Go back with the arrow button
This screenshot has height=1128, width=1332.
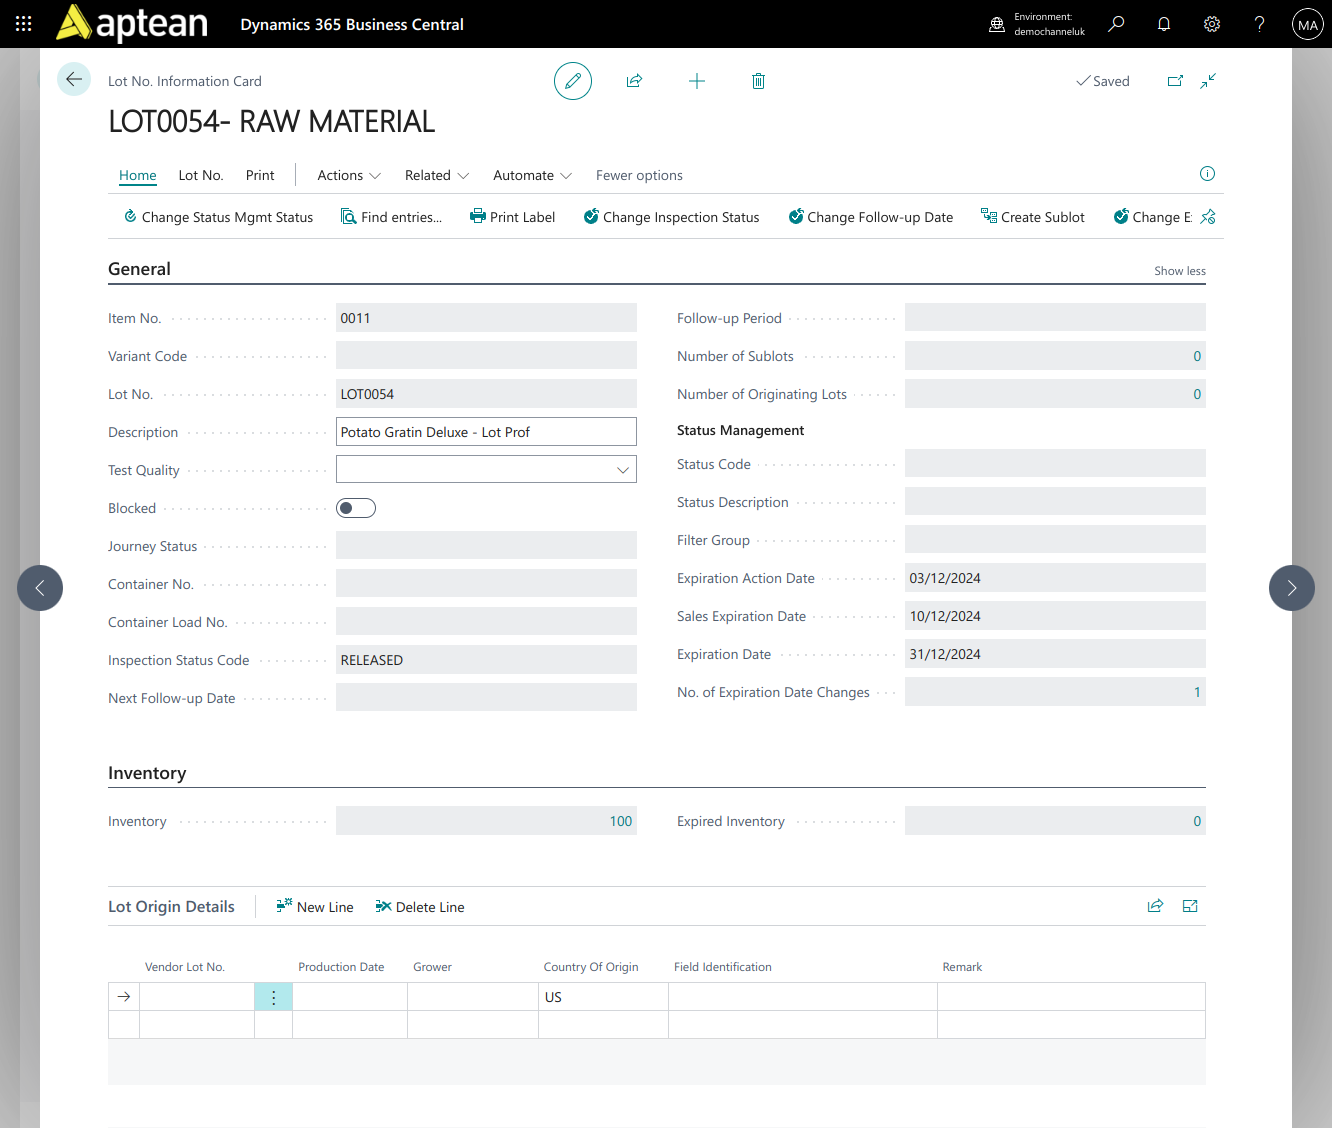pyautogui.click(x=74, y=79)
